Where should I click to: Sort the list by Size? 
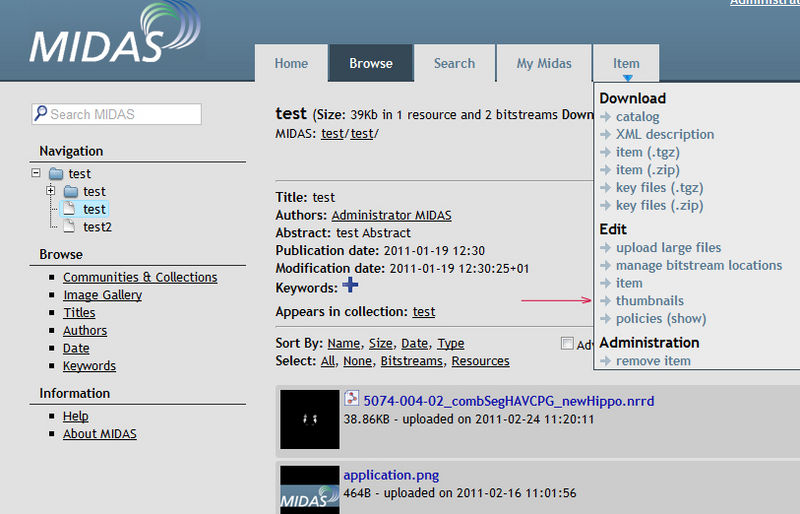[x=380, y=343]
